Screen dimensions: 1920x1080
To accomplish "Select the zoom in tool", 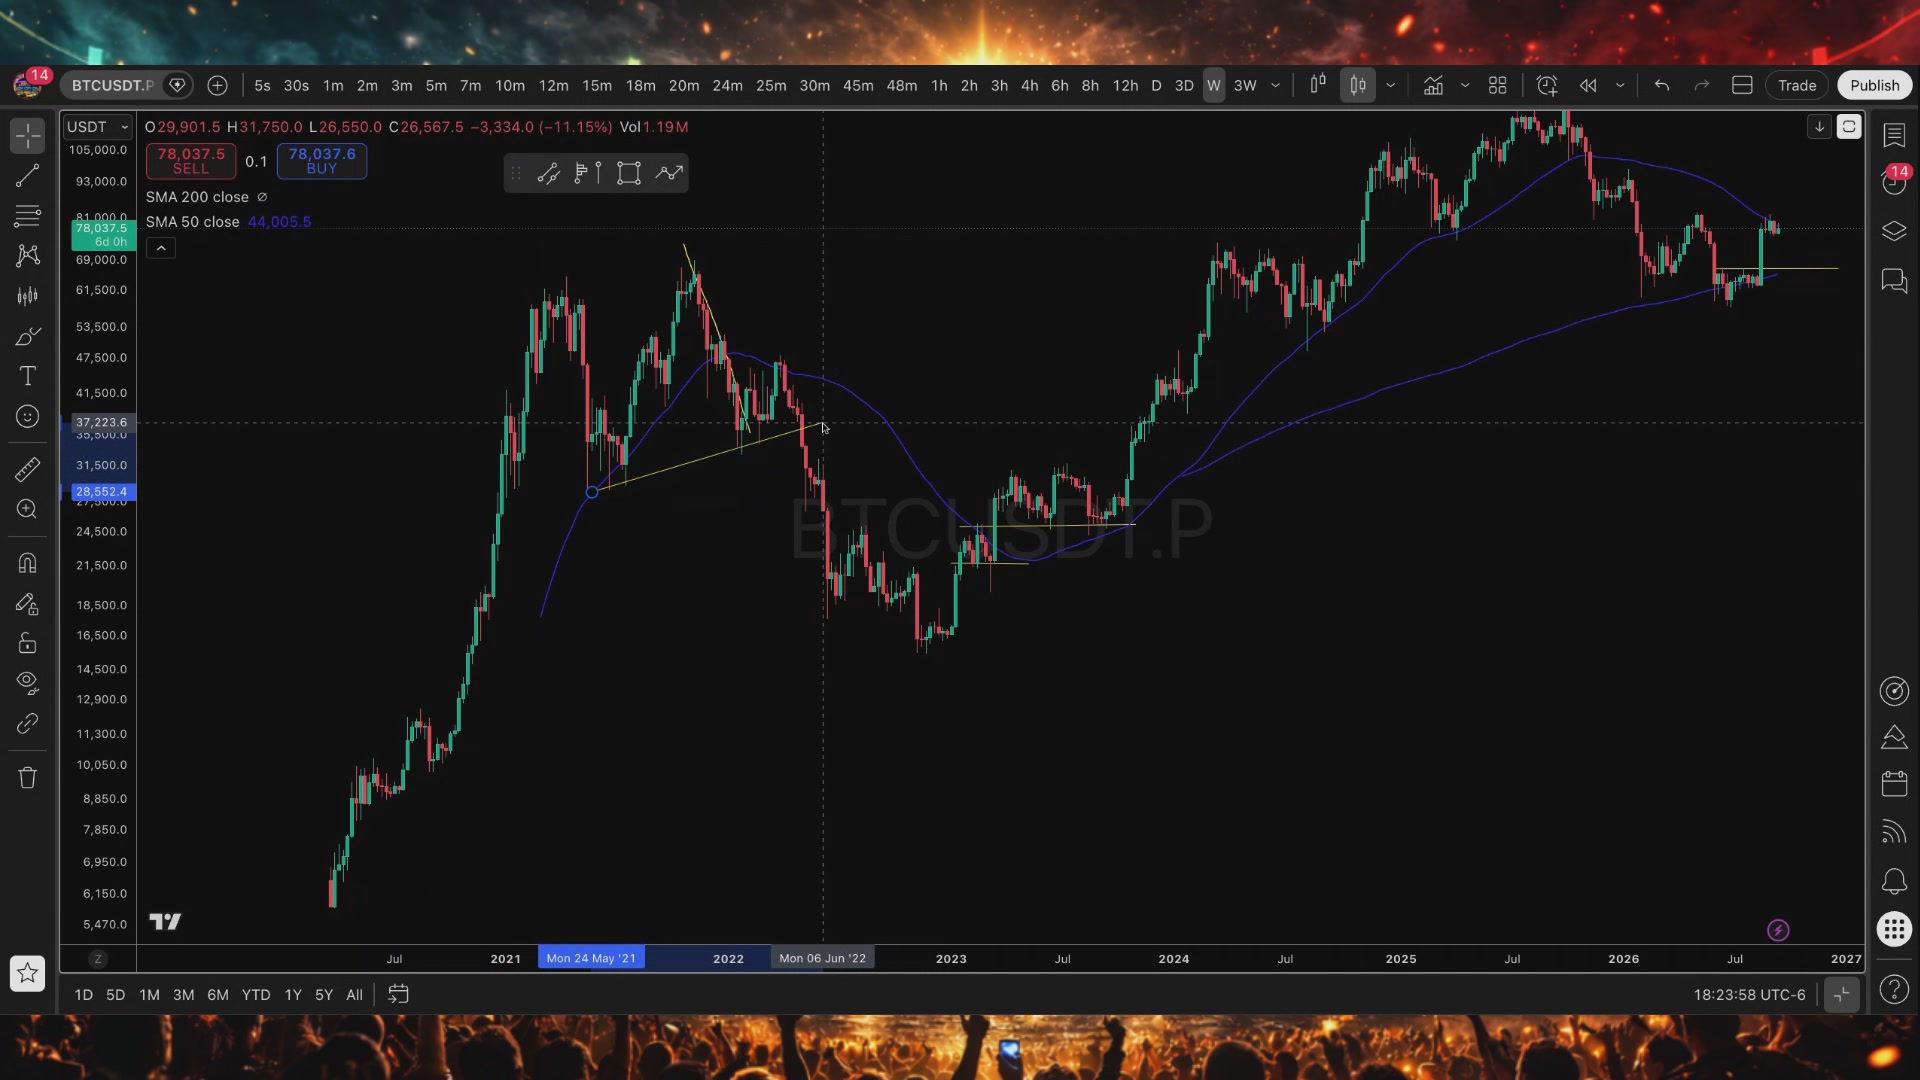I will (x=28, y=509).
